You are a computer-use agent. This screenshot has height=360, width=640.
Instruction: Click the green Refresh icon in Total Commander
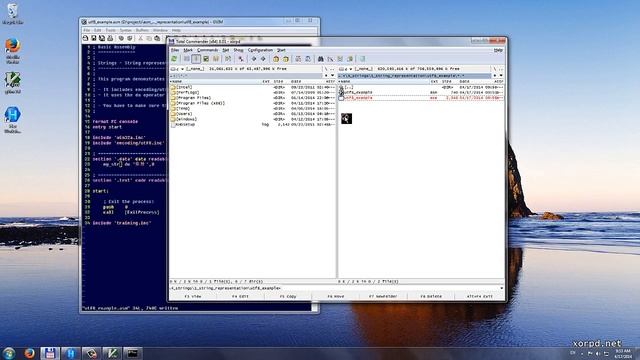(174, 59)
